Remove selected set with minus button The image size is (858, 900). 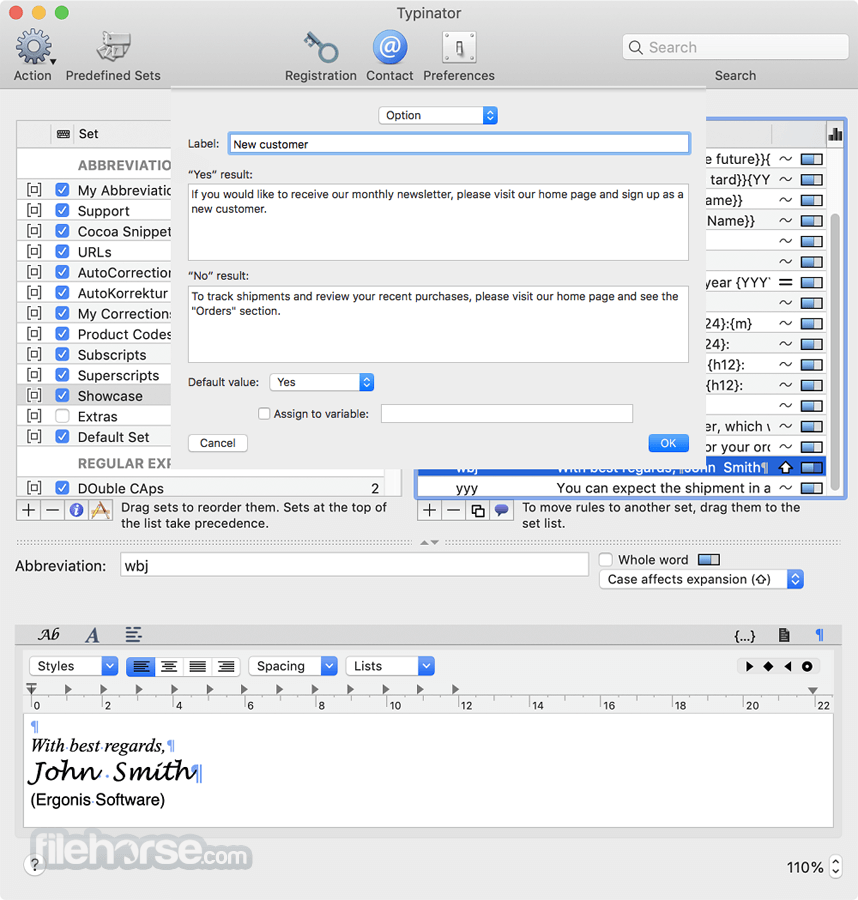click(x=52, y=510)
